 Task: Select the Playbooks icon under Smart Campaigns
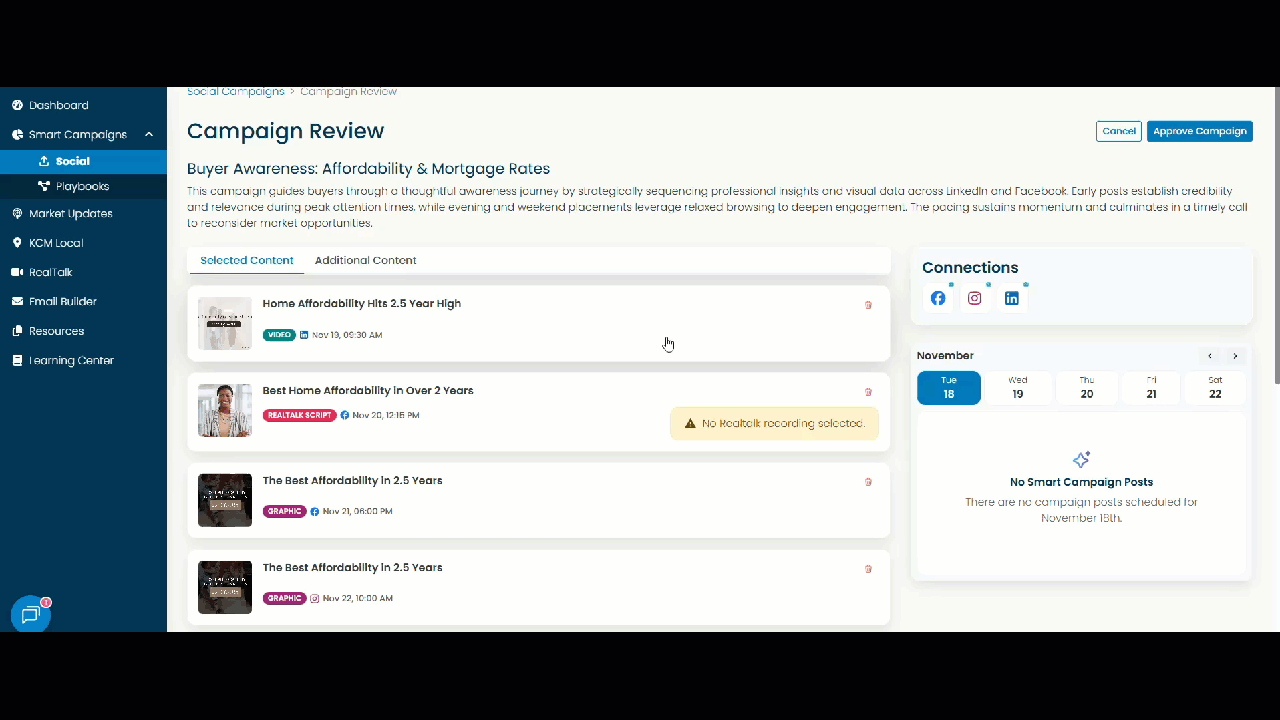tap(43, 185)
